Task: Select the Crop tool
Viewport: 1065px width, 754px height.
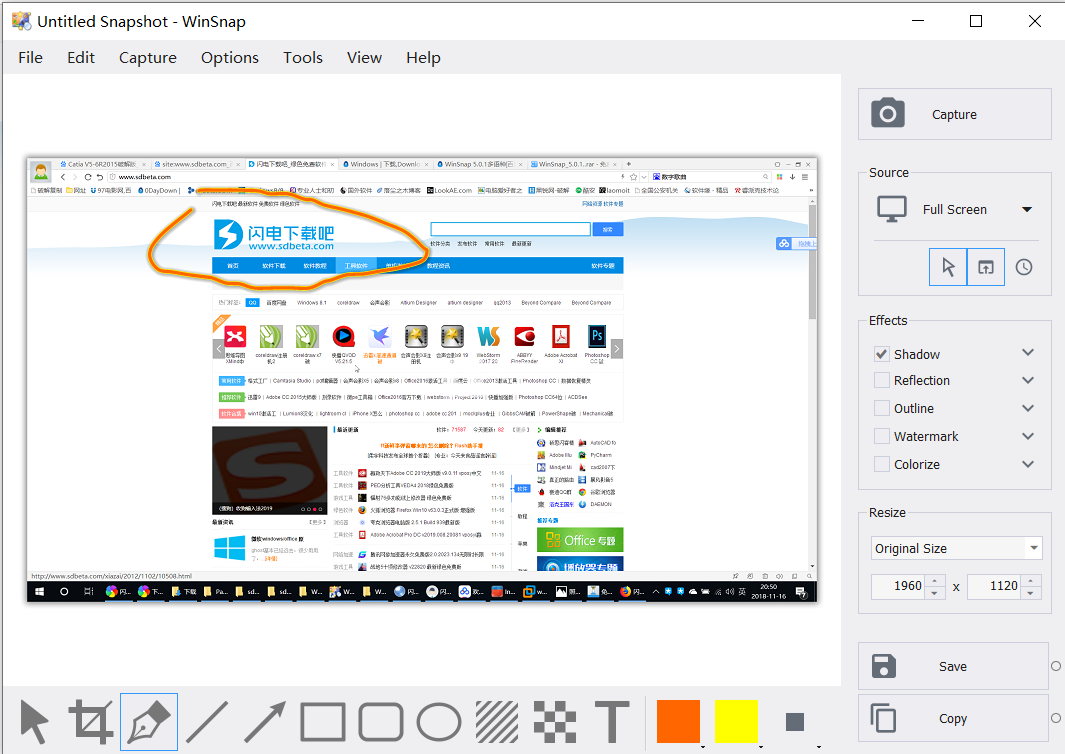Action: click(90, 721)
